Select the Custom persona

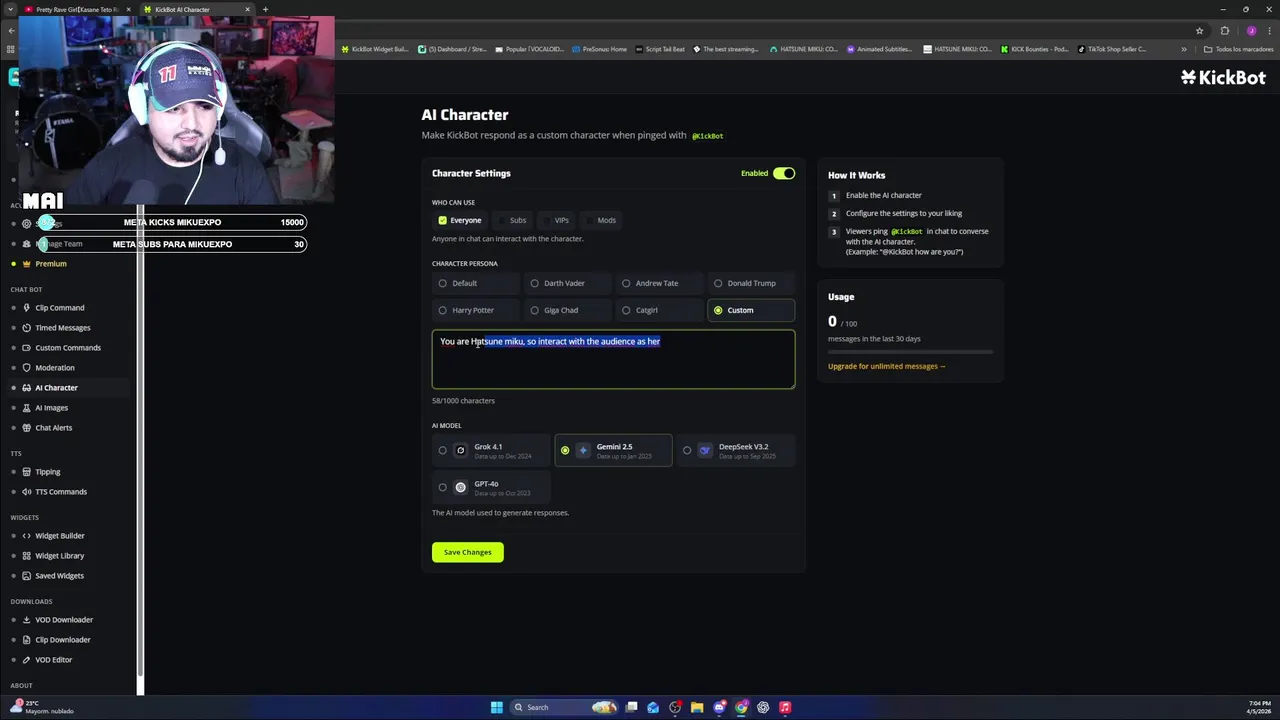[751, 310]
